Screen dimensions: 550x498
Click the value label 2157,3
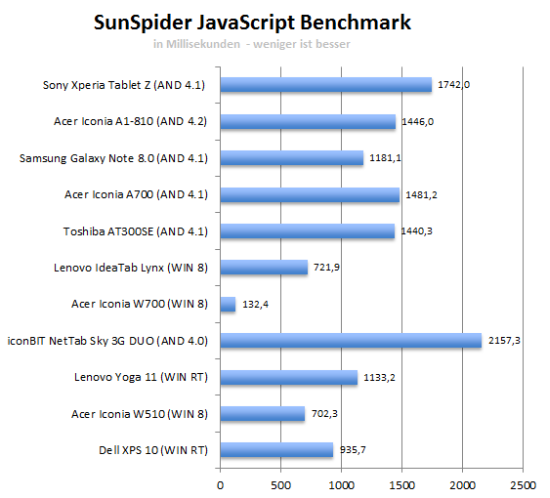tap(504, 341)
